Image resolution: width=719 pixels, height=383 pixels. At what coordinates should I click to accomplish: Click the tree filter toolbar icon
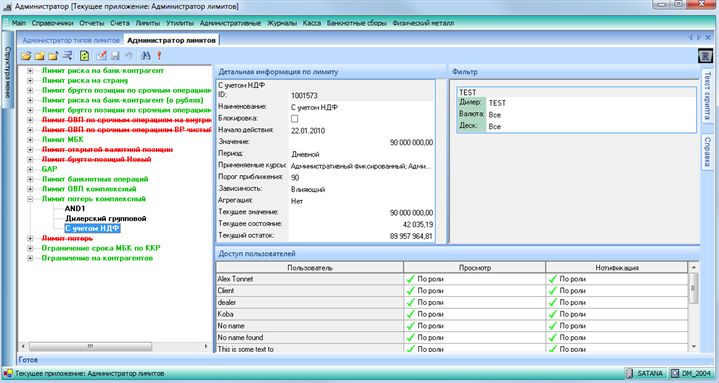click(x=67, y=56)
